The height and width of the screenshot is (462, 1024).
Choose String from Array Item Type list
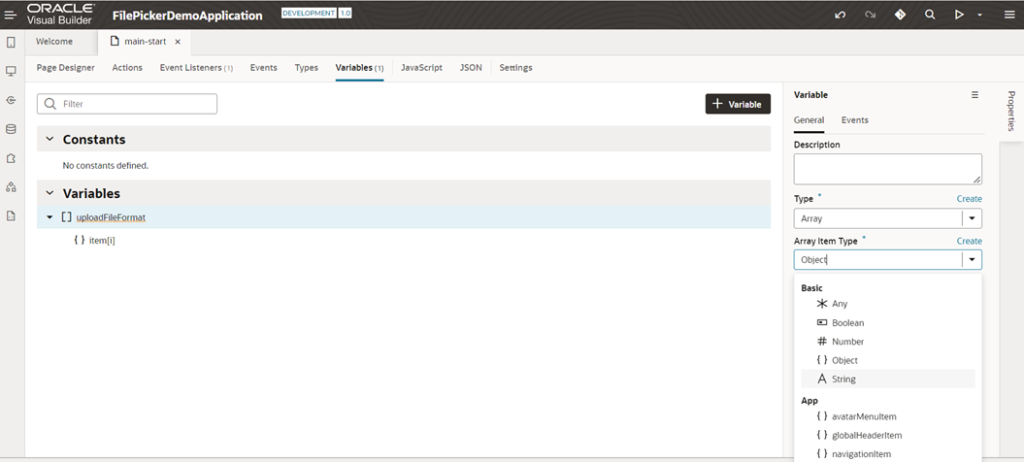[843, 379]
